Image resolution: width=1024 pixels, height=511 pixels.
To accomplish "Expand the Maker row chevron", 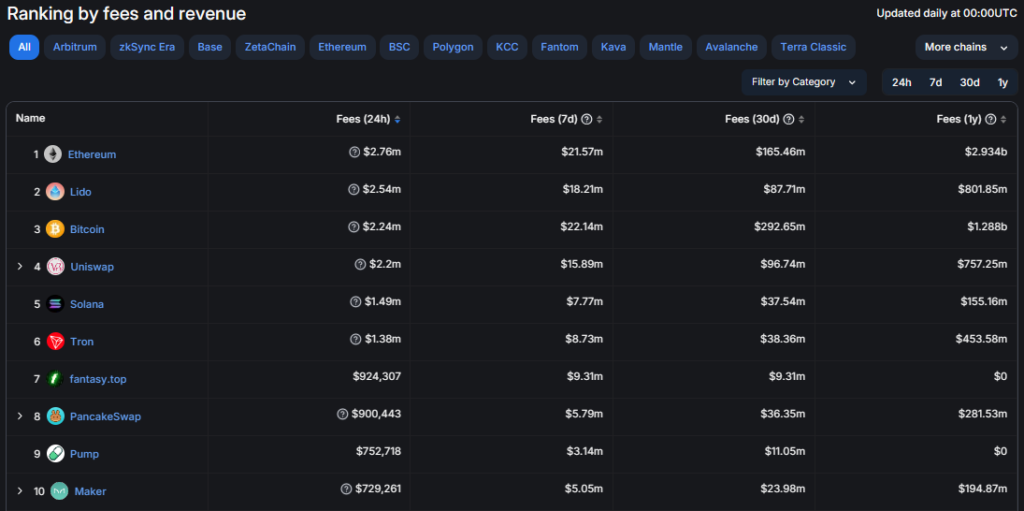I will (19, 491).
